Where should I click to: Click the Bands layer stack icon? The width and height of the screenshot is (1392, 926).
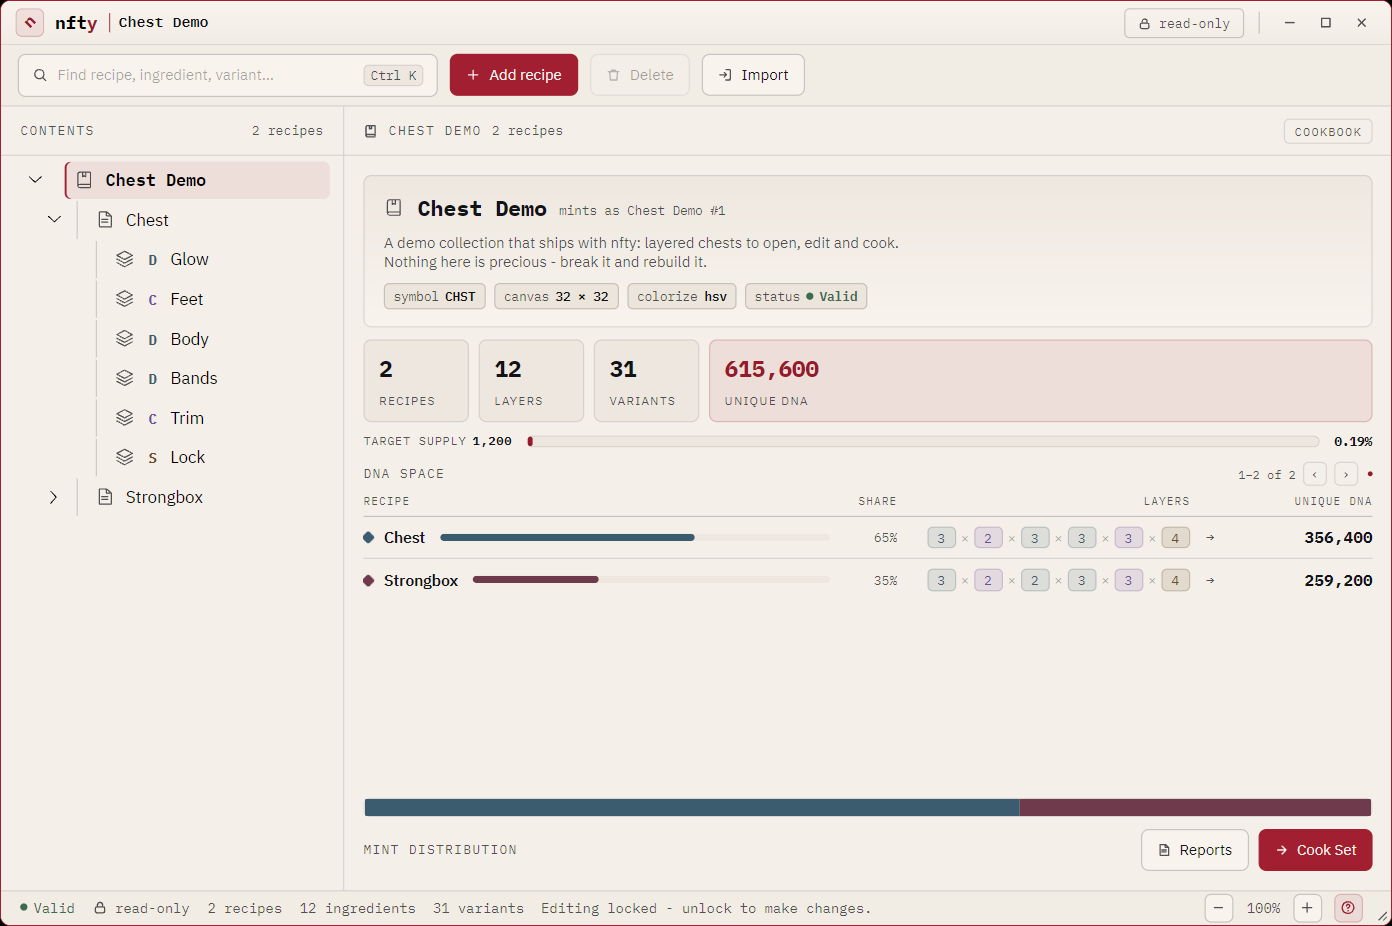(x=125, y=378)
